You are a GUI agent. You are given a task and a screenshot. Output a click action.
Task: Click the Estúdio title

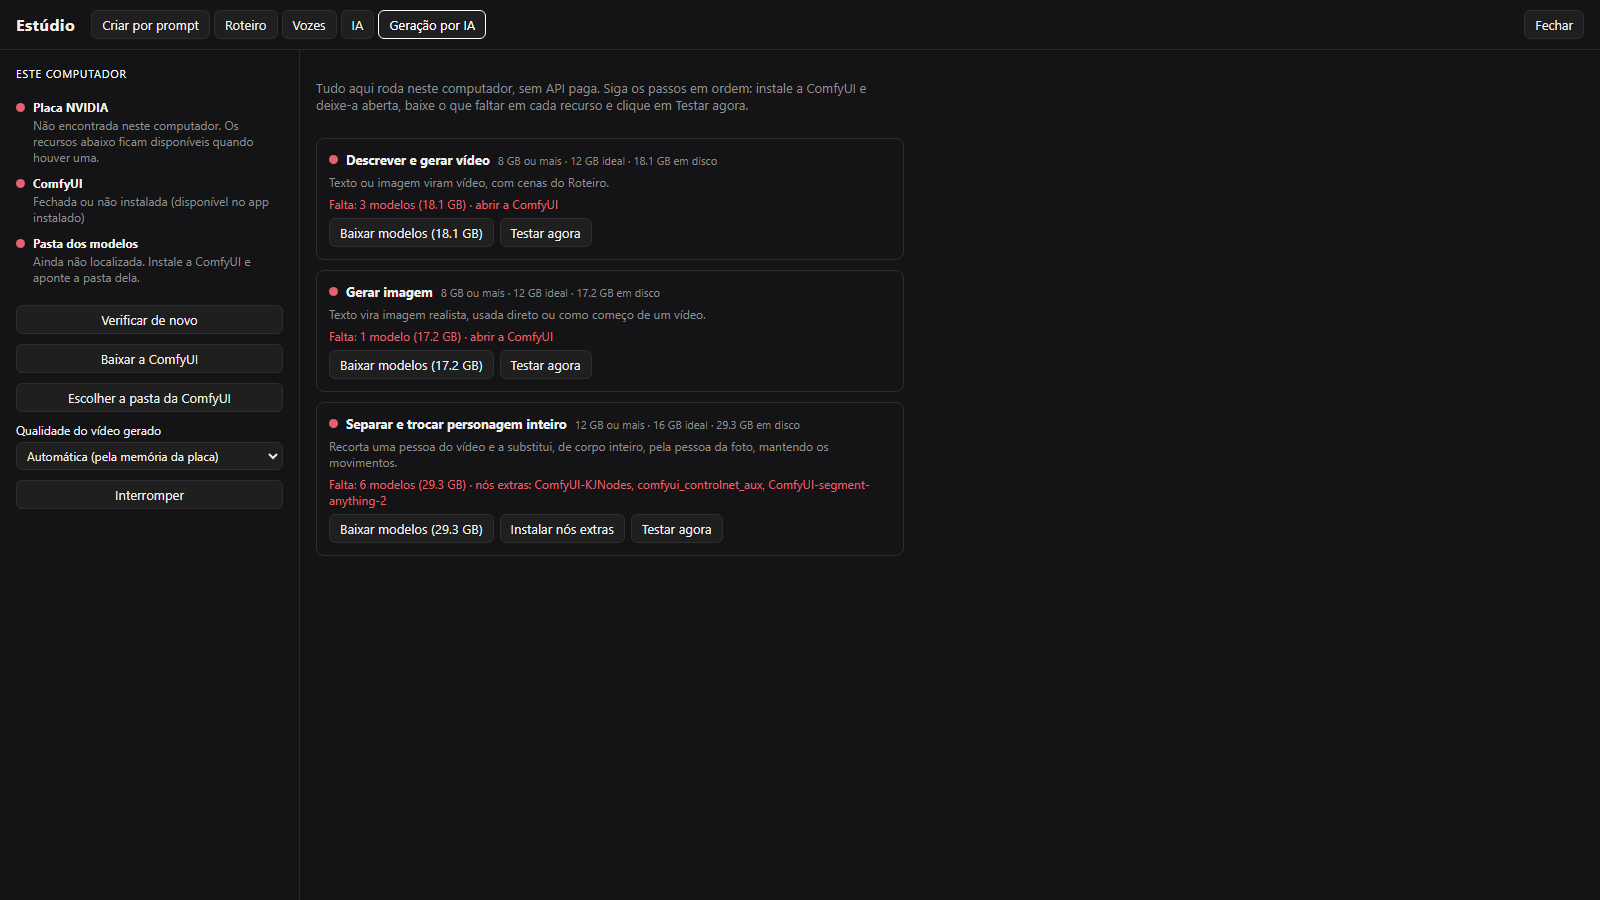[45, 25]
